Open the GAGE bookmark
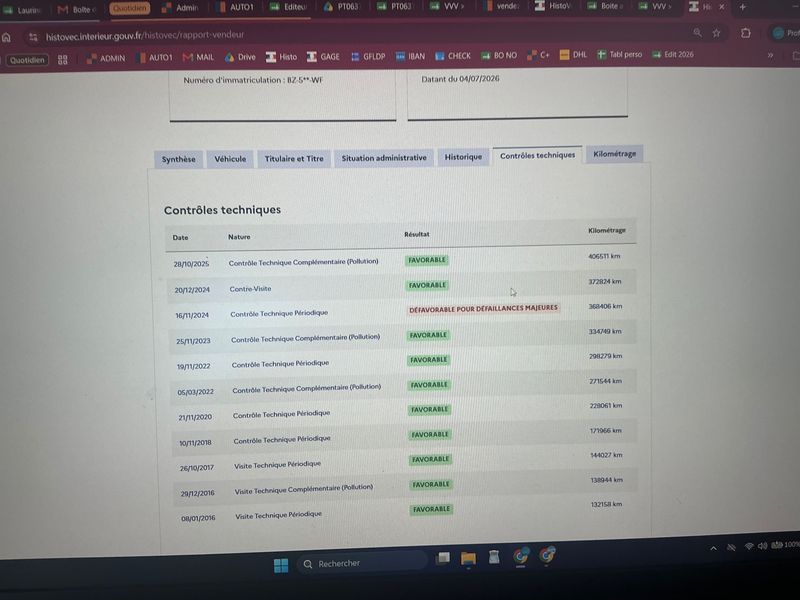 coord(323,57)
